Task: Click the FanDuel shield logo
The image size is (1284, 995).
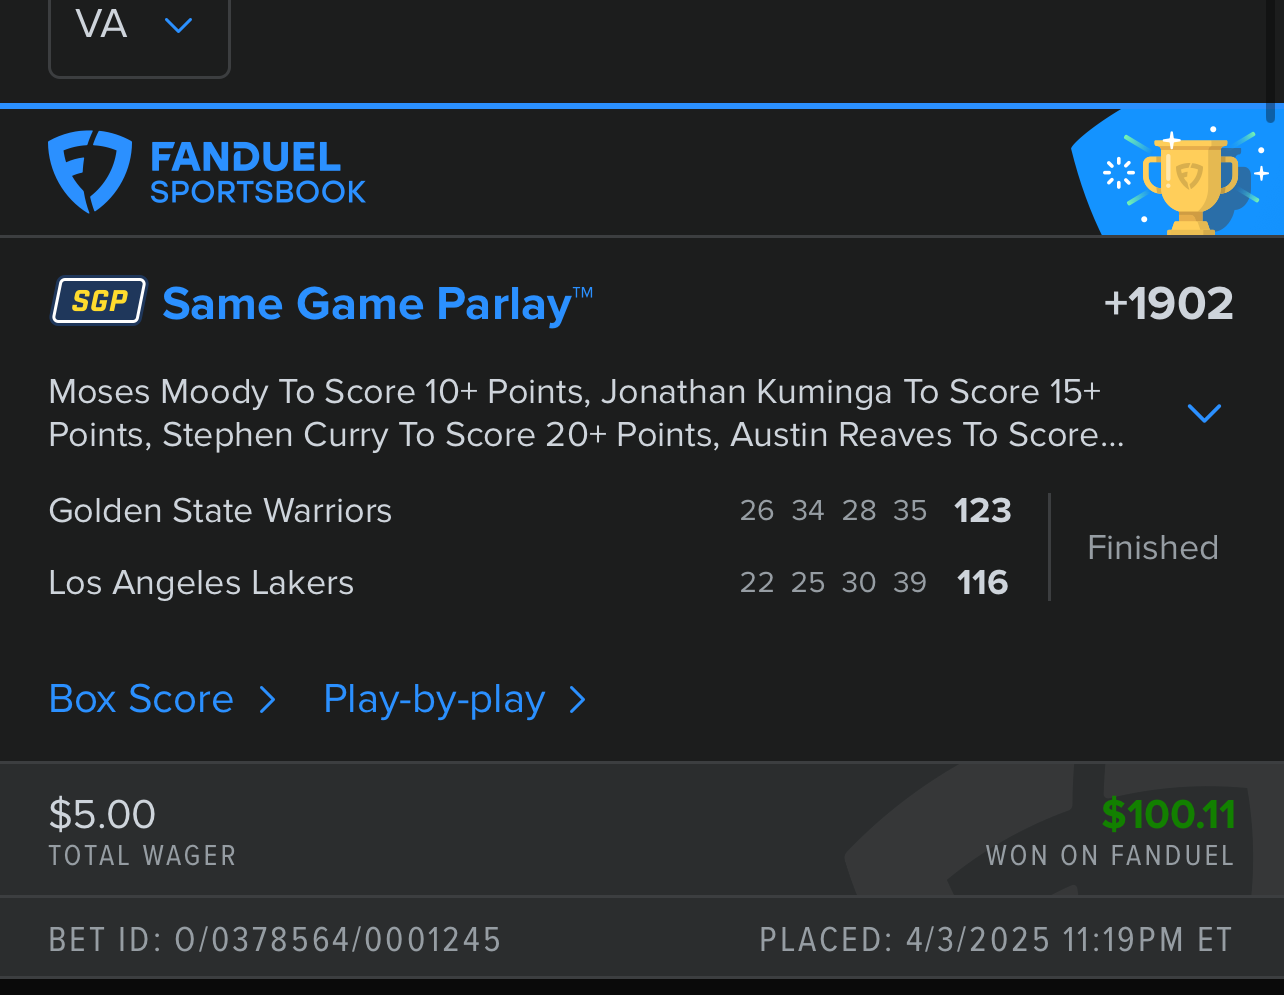Action: pos(89,171)
